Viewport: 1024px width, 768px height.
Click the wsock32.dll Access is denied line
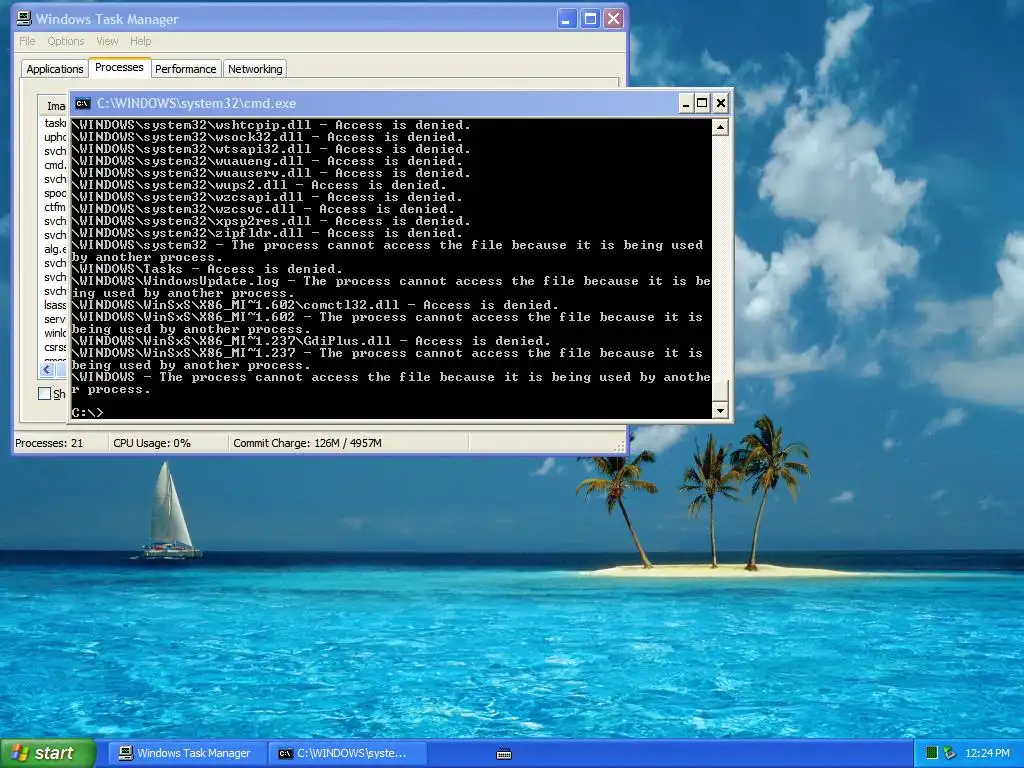pos(267,137)
